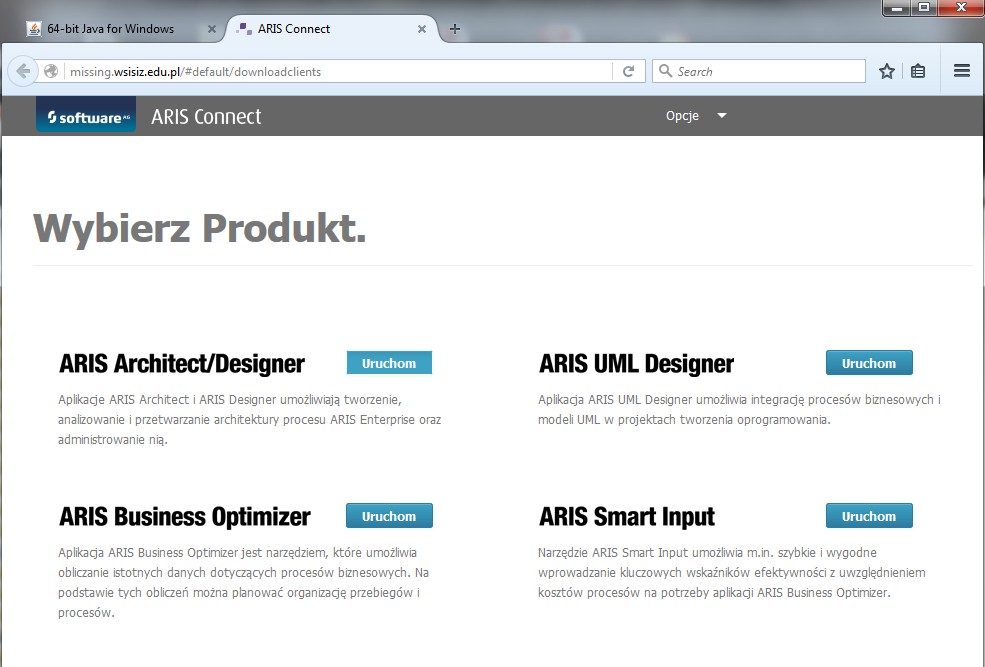This screenshot has width=985, height=667.
Task: Launch ARIS Smart Input with Uruchom
Action: (869, 516)
